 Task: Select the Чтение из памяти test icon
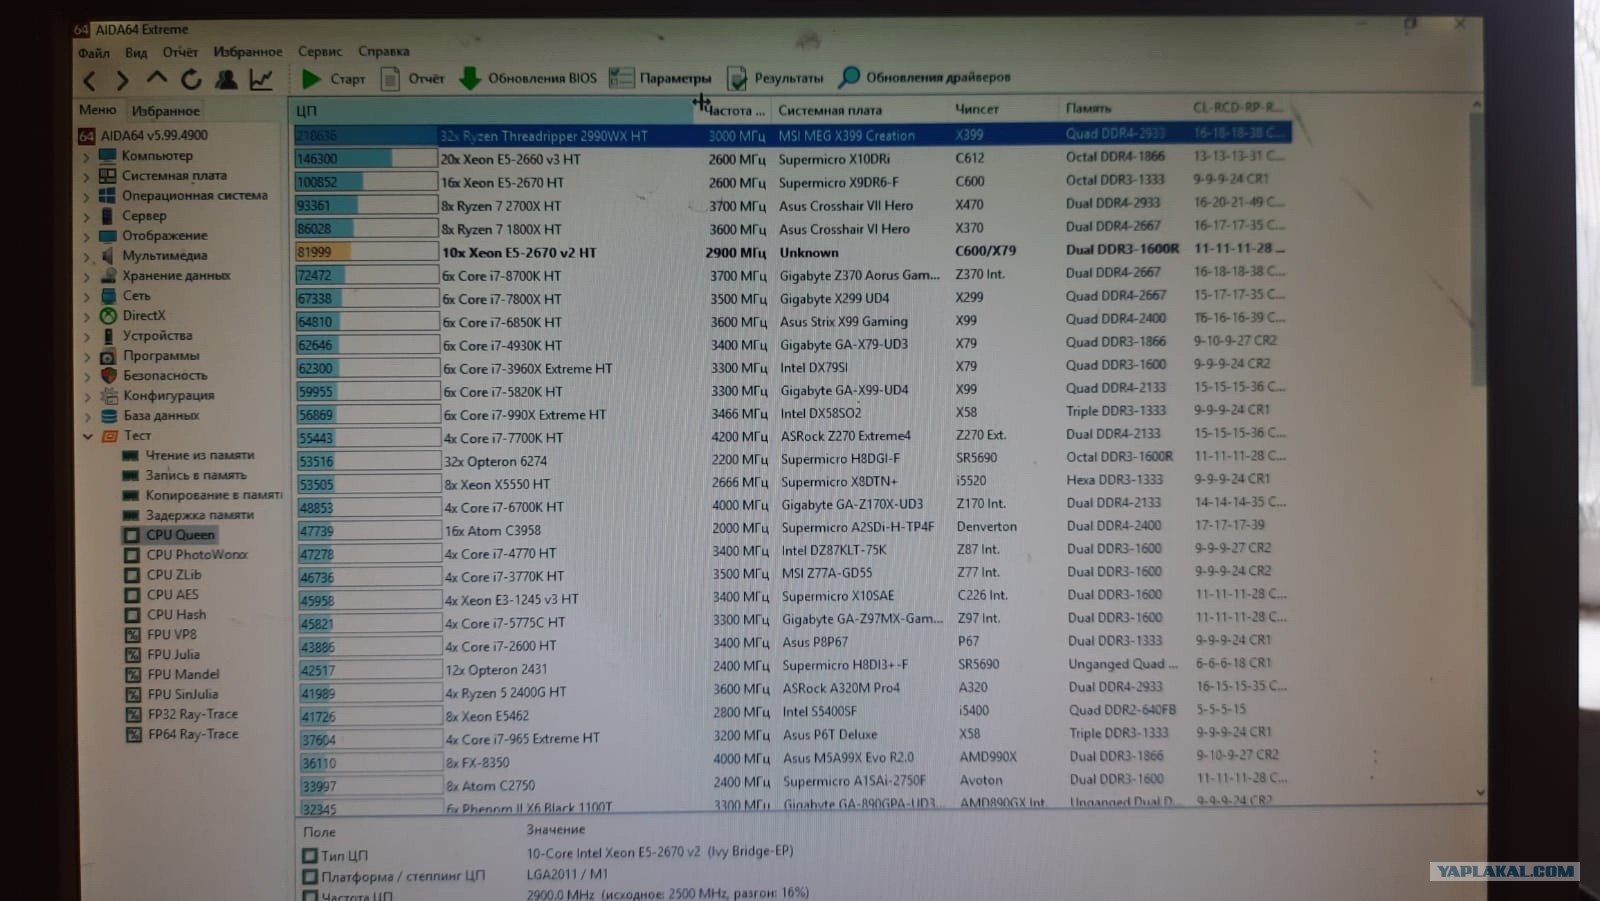point(130,456)
